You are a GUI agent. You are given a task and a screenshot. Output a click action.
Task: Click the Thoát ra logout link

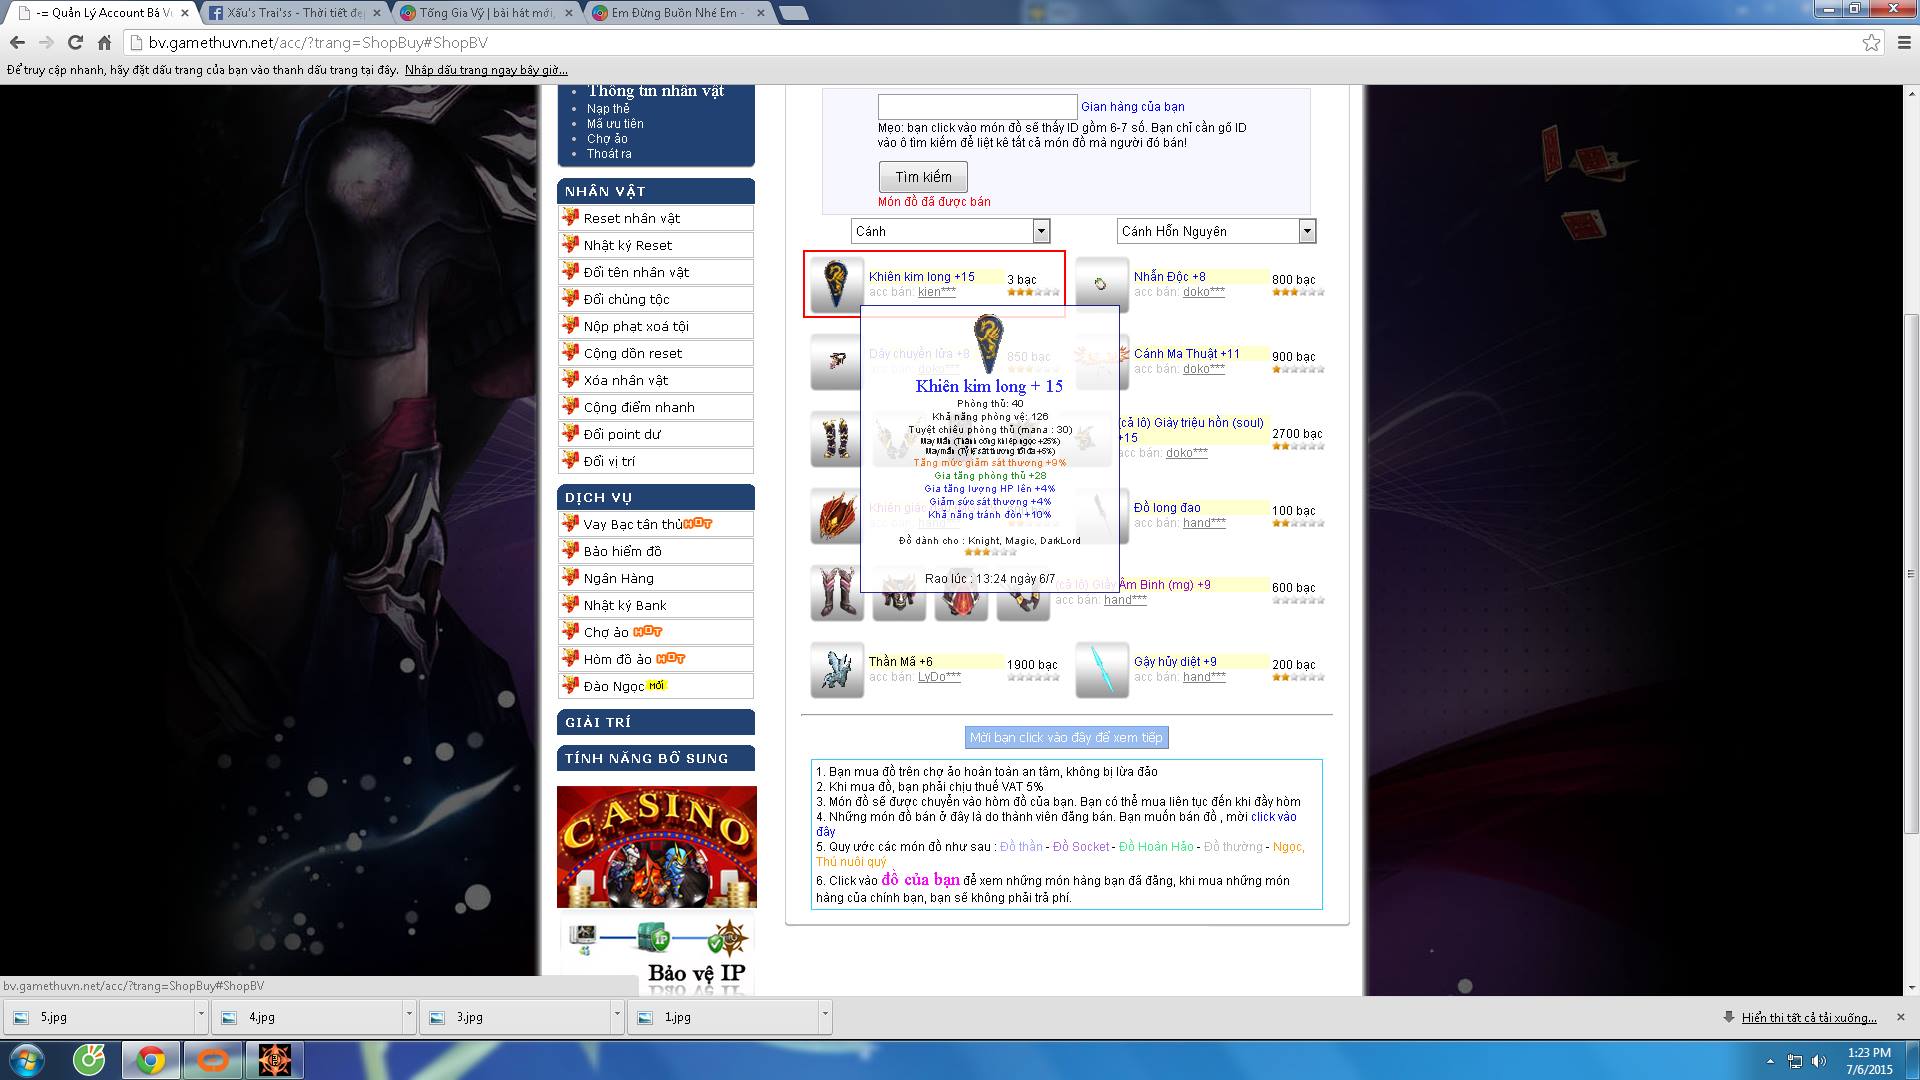(x=609, y=154)
